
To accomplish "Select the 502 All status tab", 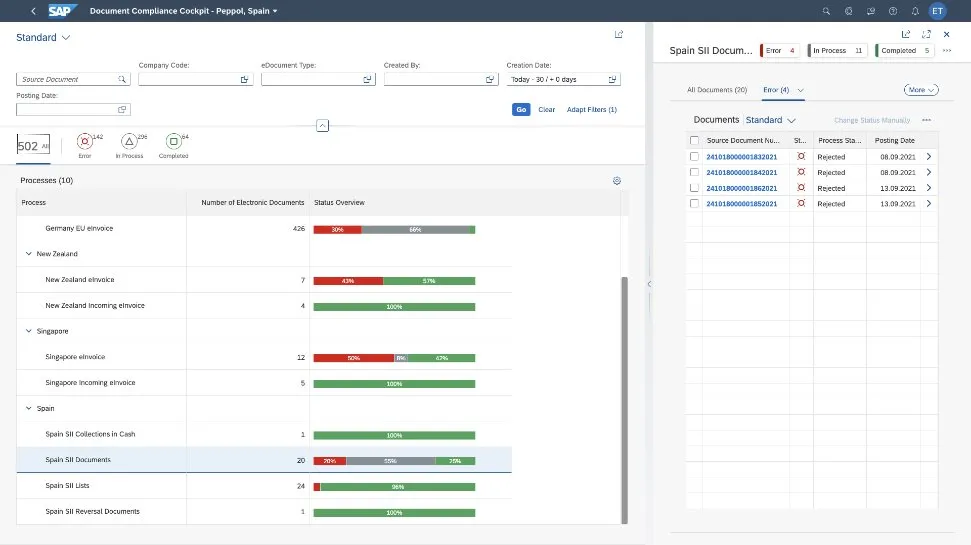I will (x=33, y=146).
